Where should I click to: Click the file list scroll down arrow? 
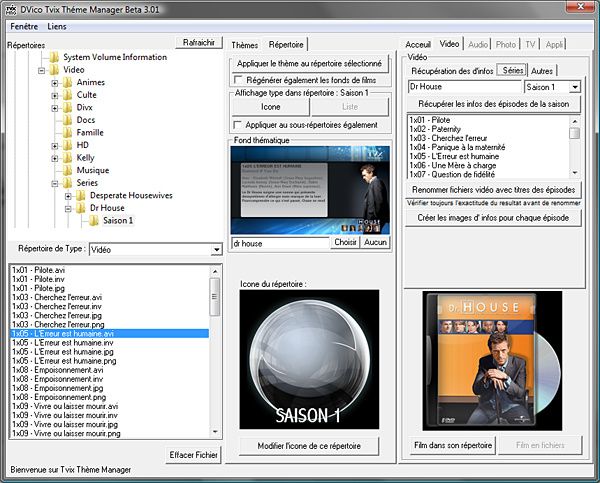[x=215, y=432]
